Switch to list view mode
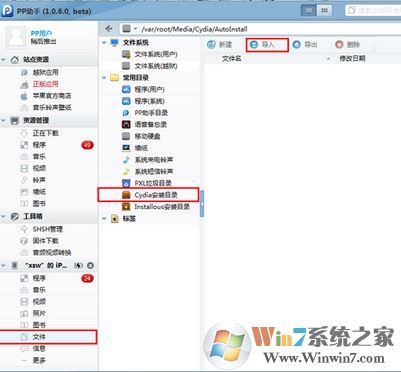Screen dimensions: 401x372 [309, 11]
